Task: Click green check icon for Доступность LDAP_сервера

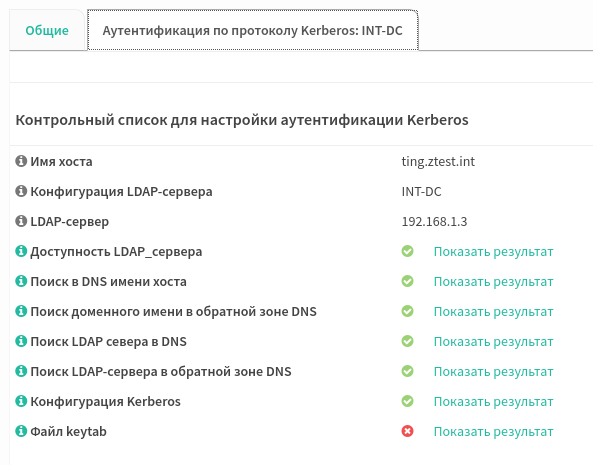Action: 407,251
